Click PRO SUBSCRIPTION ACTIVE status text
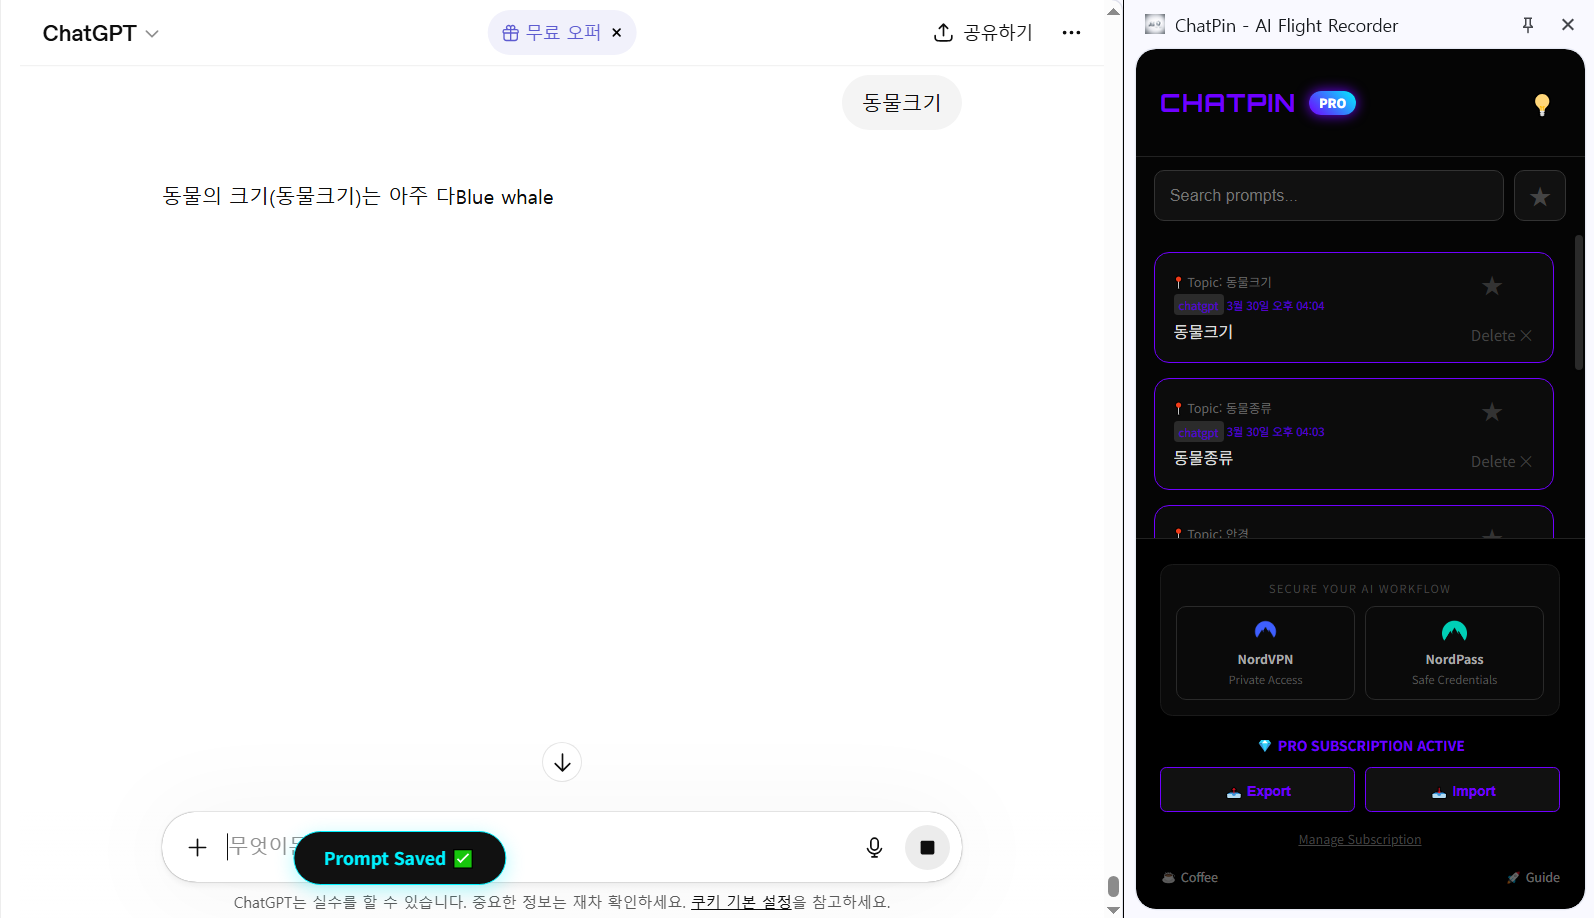This screenshot has width=1594, height=918. click(1360, 746)
